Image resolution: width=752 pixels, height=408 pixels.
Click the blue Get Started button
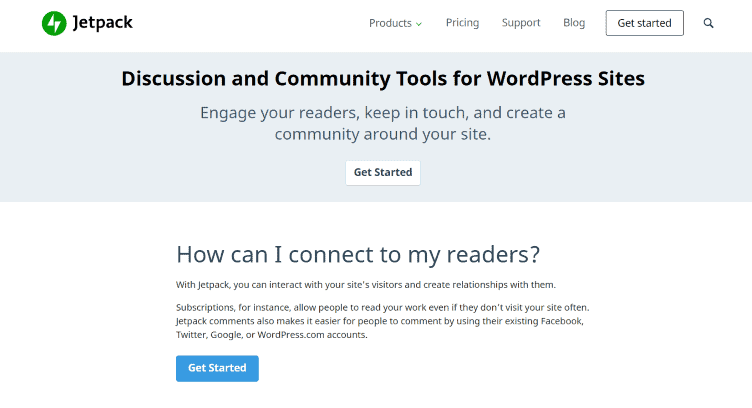pos(217,368)
